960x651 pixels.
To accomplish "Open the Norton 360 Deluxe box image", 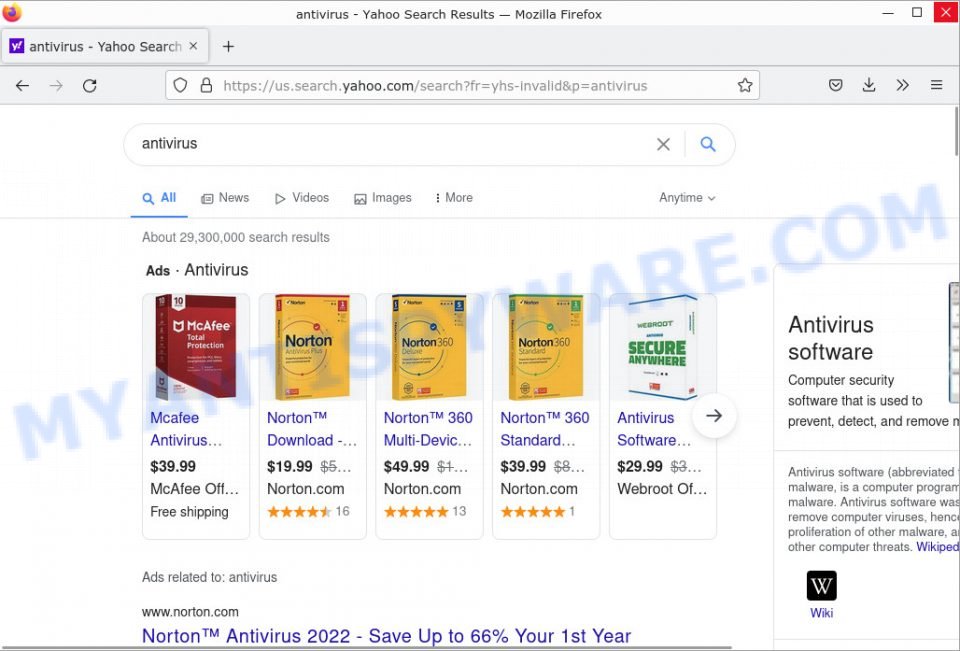I will (429, 347).
